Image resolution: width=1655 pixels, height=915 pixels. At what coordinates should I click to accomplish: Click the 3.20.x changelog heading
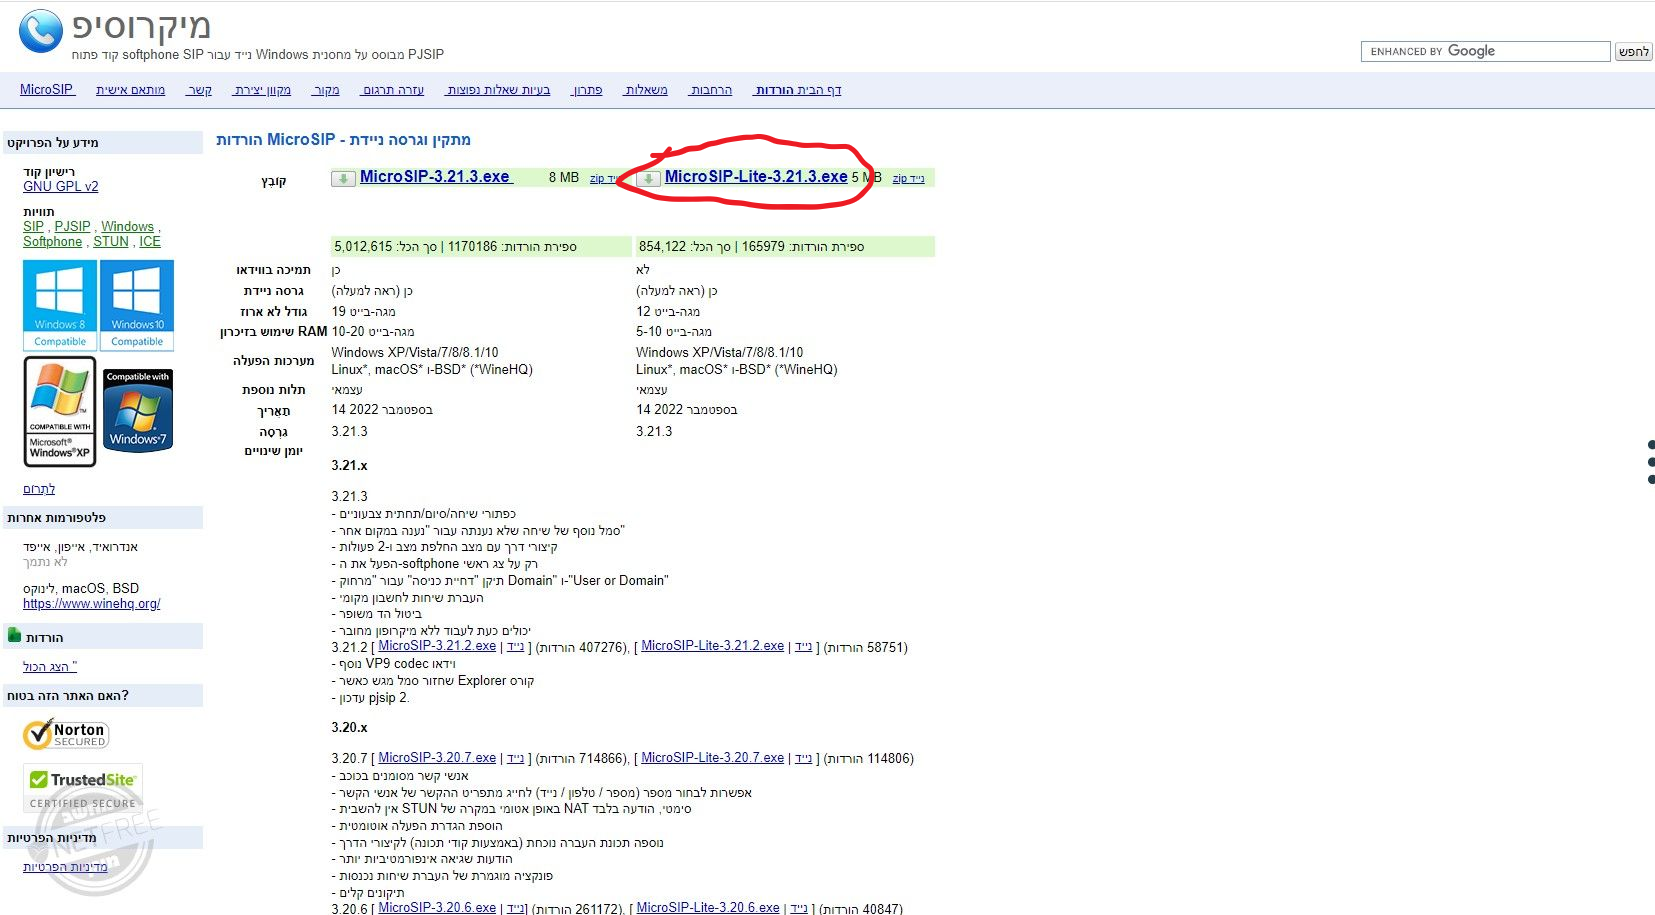click(x=350, y=728)
